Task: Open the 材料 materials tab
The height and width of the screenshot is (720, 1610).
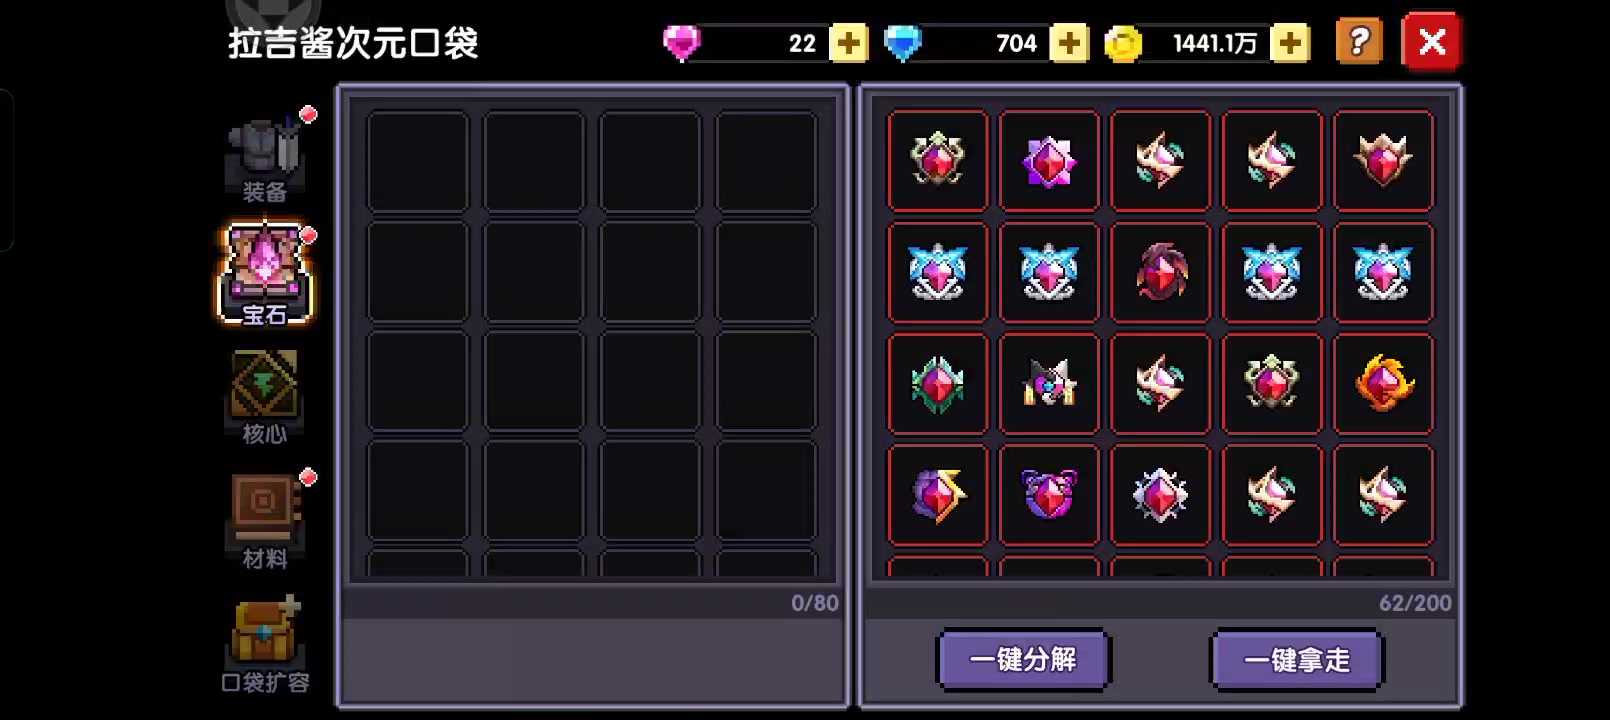Action: point(265,520)
